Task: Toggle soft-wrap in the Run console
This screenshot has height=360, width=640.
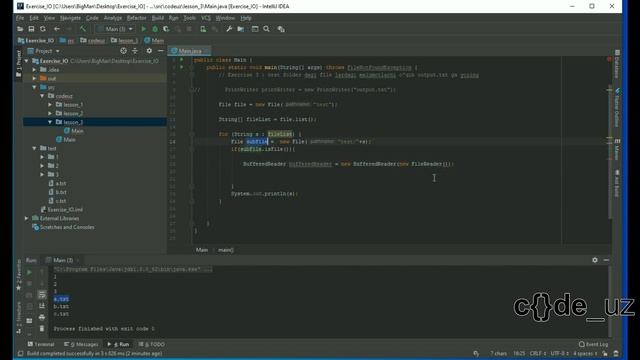Action: 42,295
